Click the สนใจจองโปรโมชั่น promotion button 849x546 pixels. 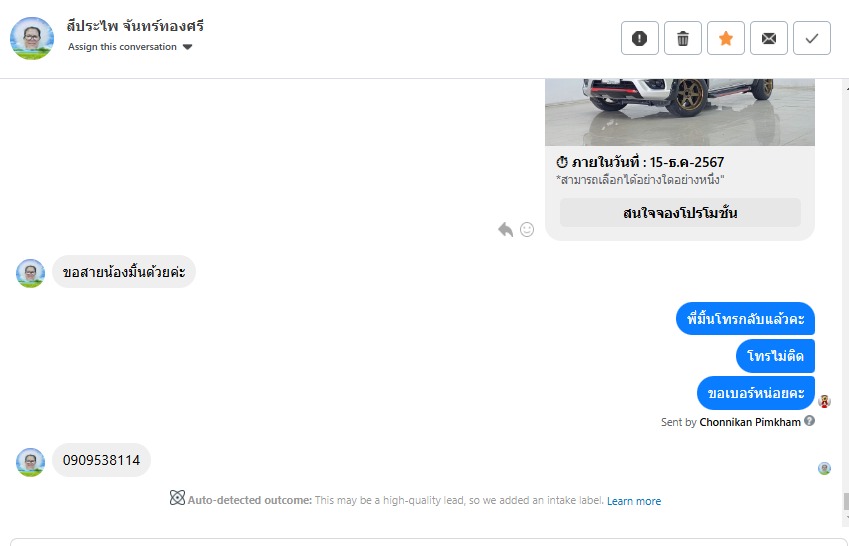(680, 213)
